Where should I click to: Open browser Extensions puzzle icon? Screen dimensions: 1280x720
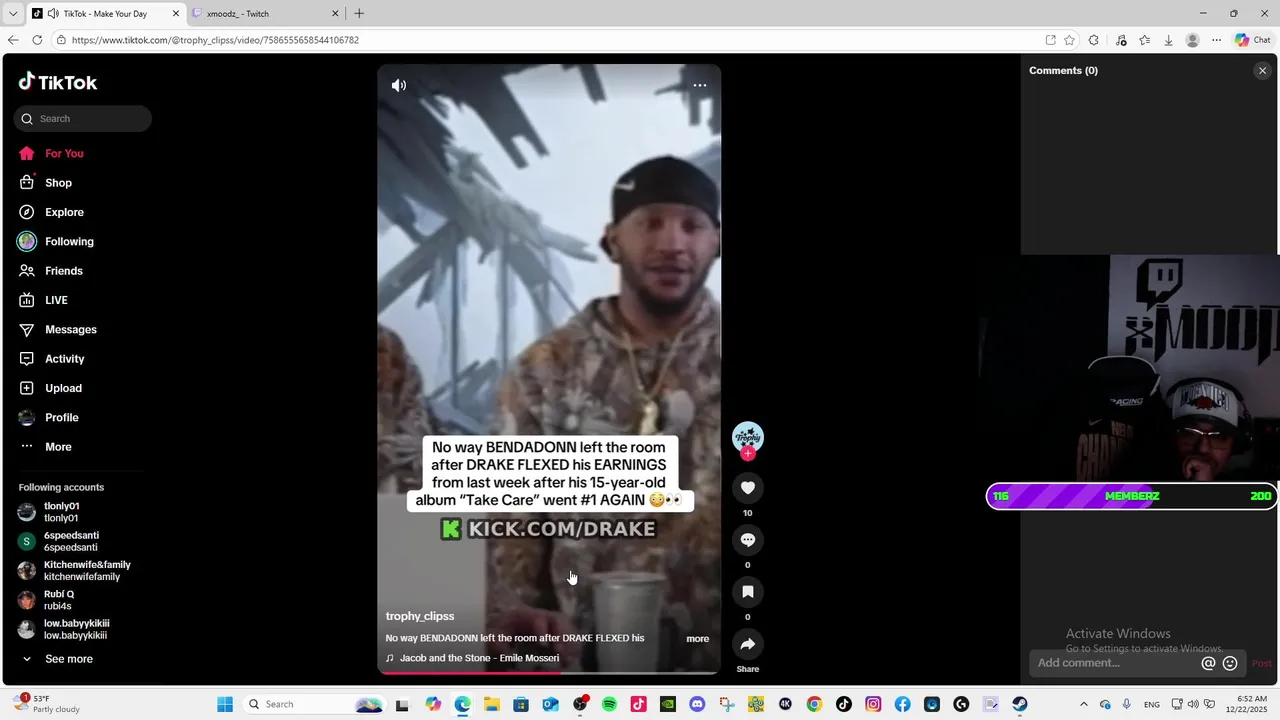1093,40
